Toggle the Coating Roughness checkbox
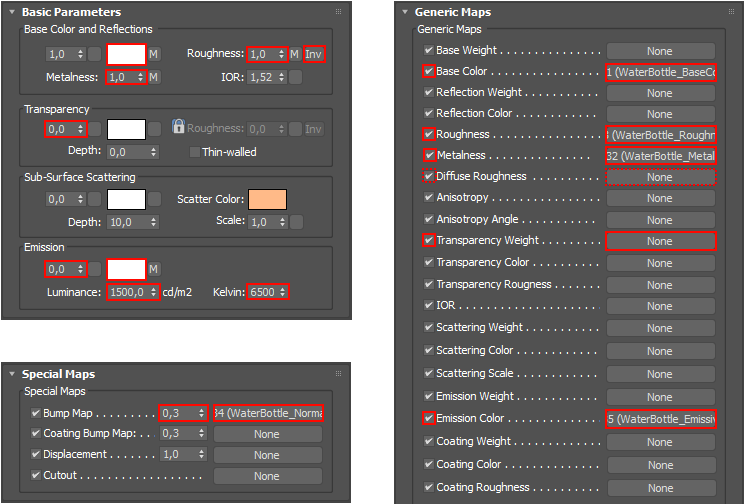Screen dimensions: 744x504 coord(429,487)
